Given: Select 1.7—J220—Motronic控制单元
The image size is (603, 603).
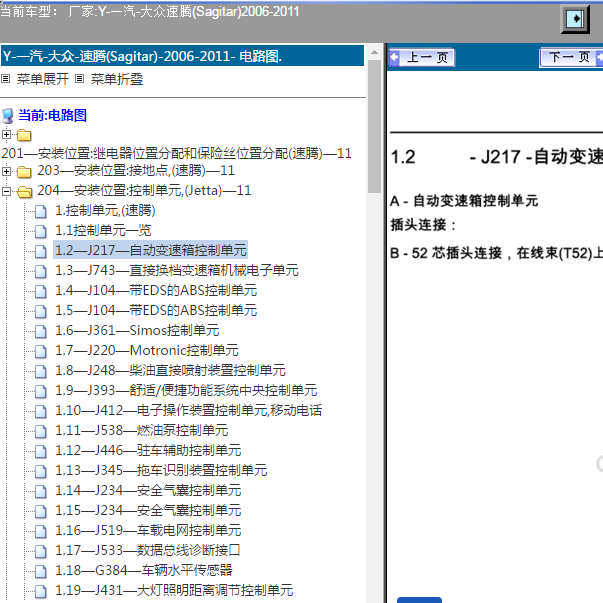Looking at the screenshot, I should click(147, 350).
